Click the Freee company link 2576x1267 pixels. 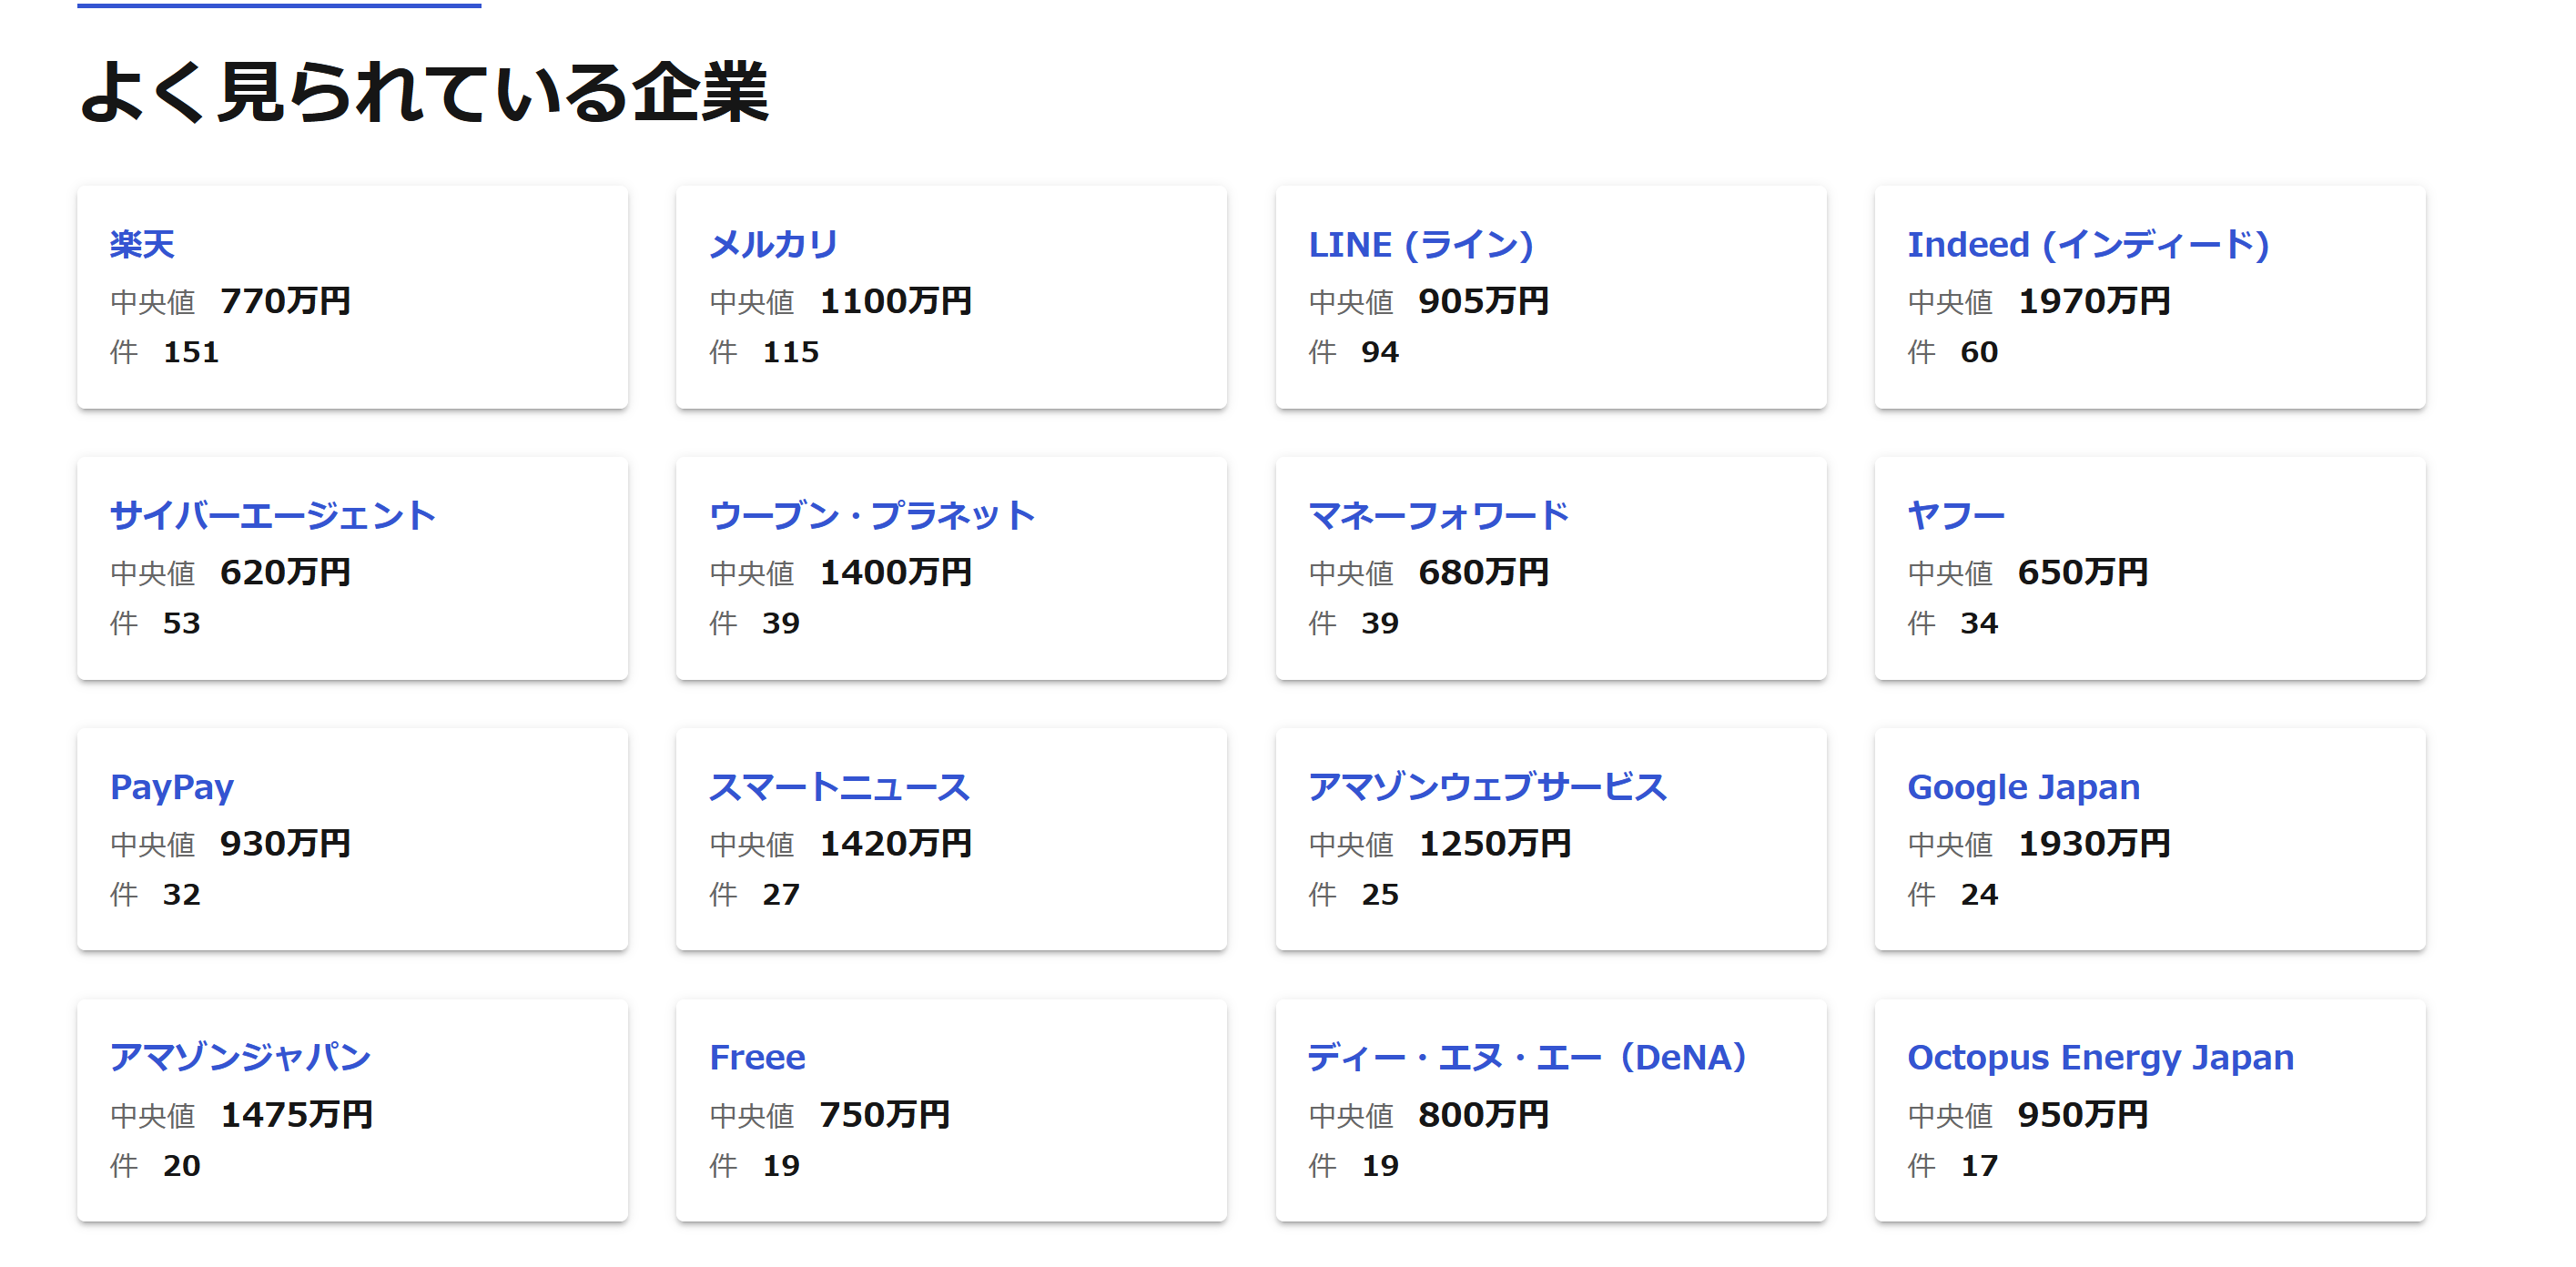click(757, 1058)
